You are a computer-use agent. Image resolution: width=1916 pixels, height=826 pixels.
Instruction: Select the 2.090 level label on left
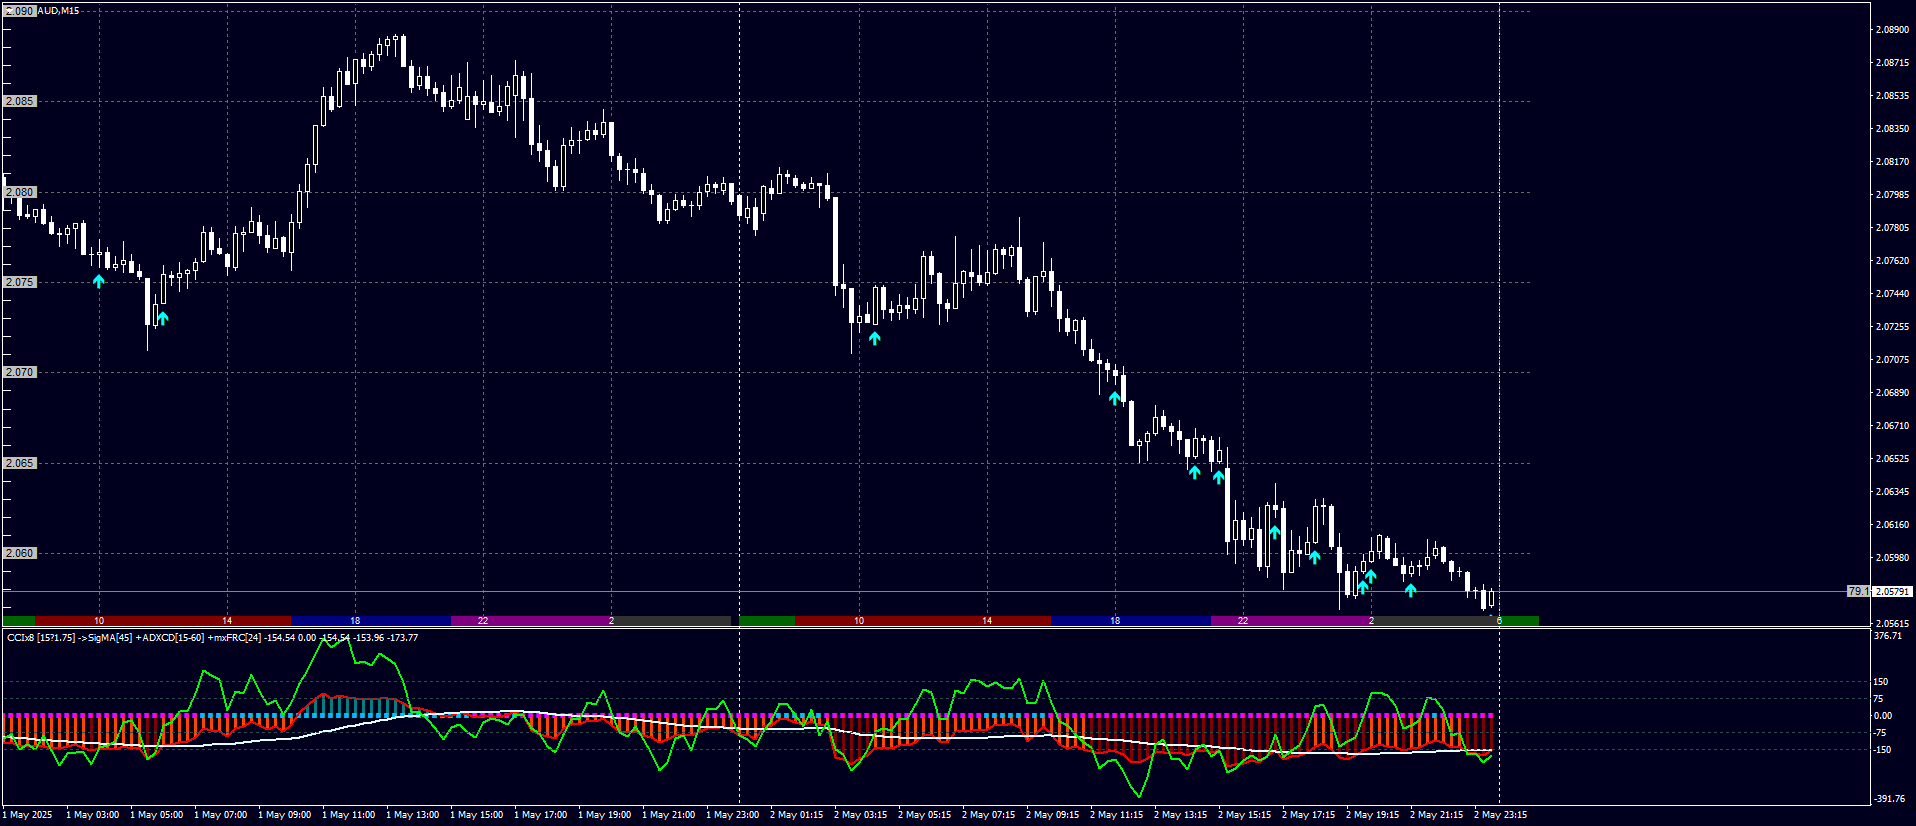[x=20, y=11]
